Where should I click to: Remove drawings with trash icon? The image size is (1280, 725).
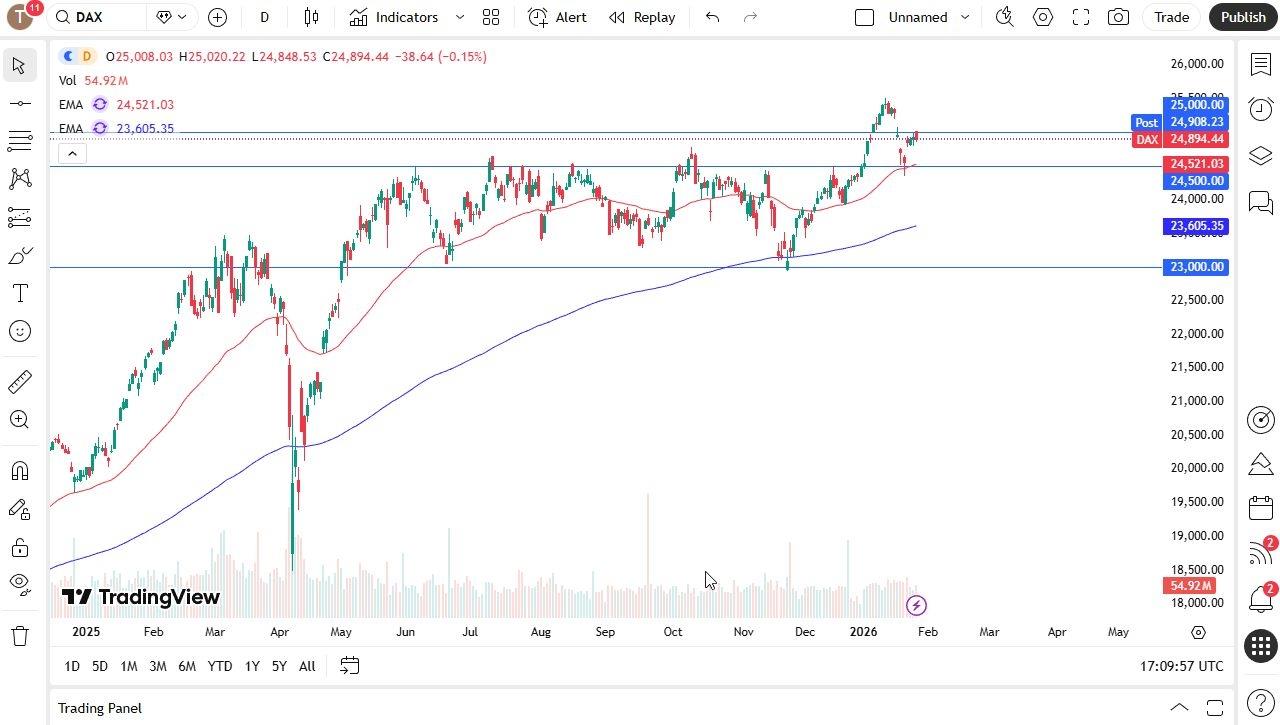[19, 635]
